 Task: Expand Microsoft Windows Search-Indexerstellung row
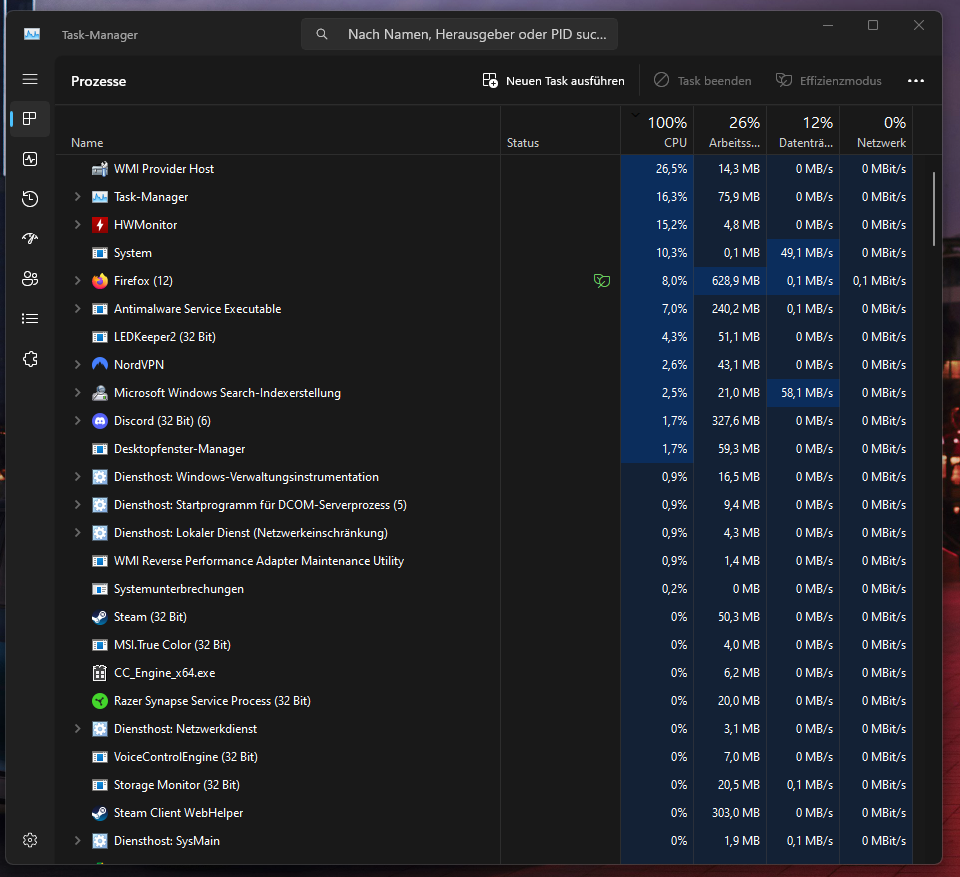(x=77, y=393)
